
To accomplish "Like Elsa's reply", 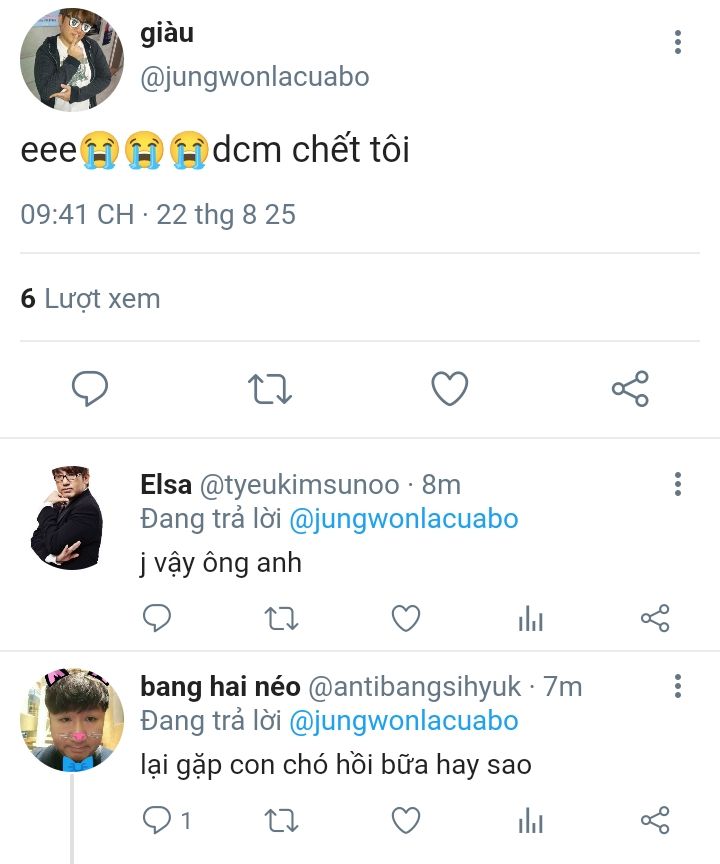I will (x=405, y=619).
